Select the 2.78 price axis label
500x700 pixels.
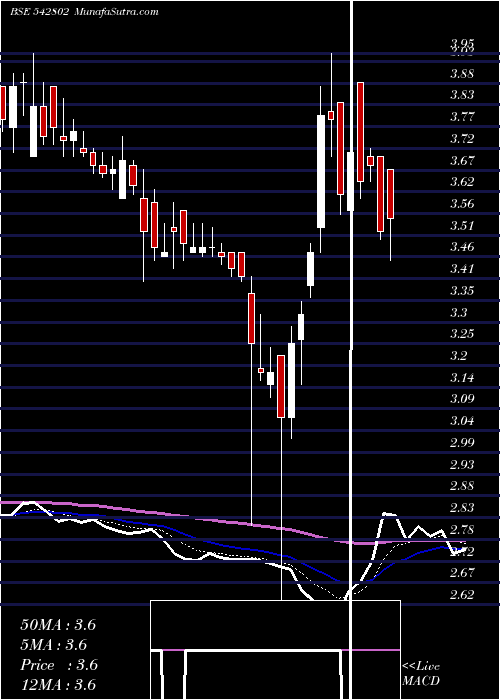point(462,530)
